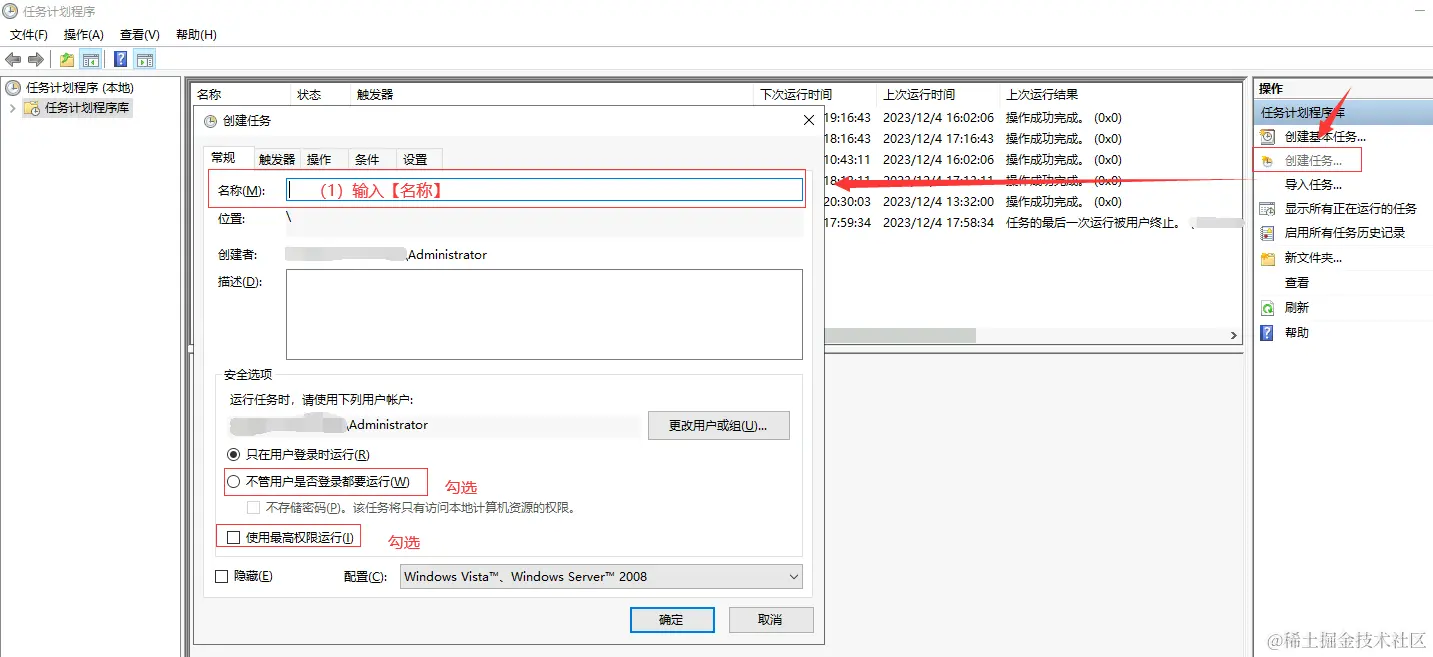The image size is (1433, 657).
Task: Switch to the 触发器 tab
Action: click(277, 159)
